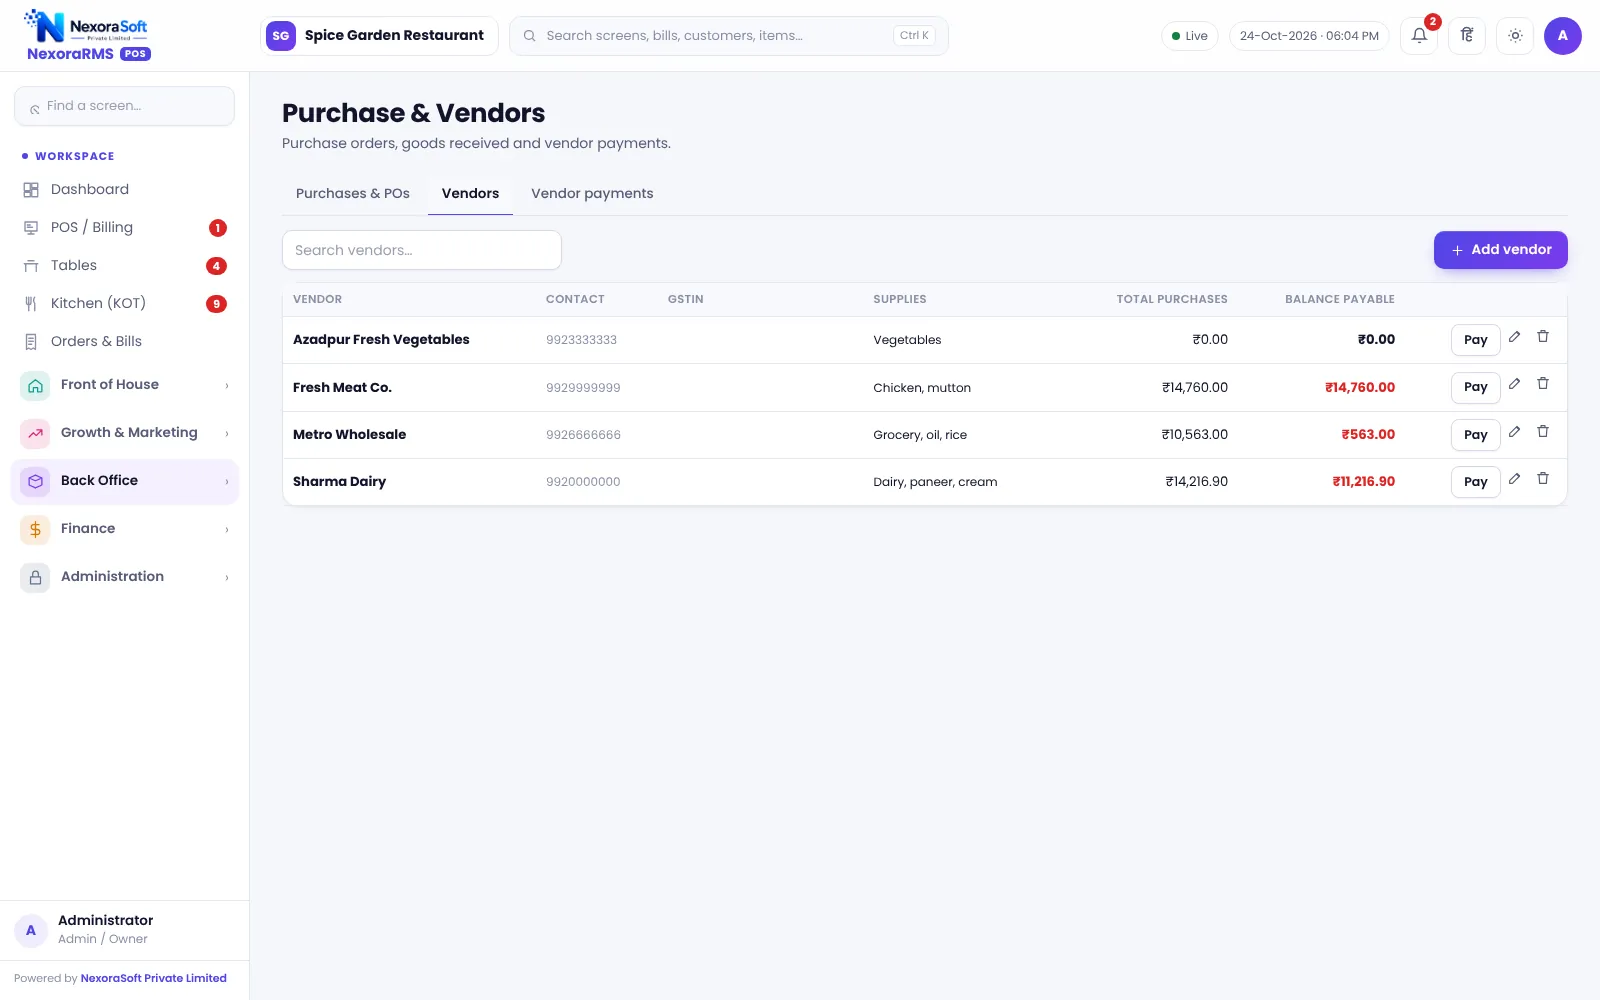
Task: Open Orders & Bills screen
Action: 125,342
